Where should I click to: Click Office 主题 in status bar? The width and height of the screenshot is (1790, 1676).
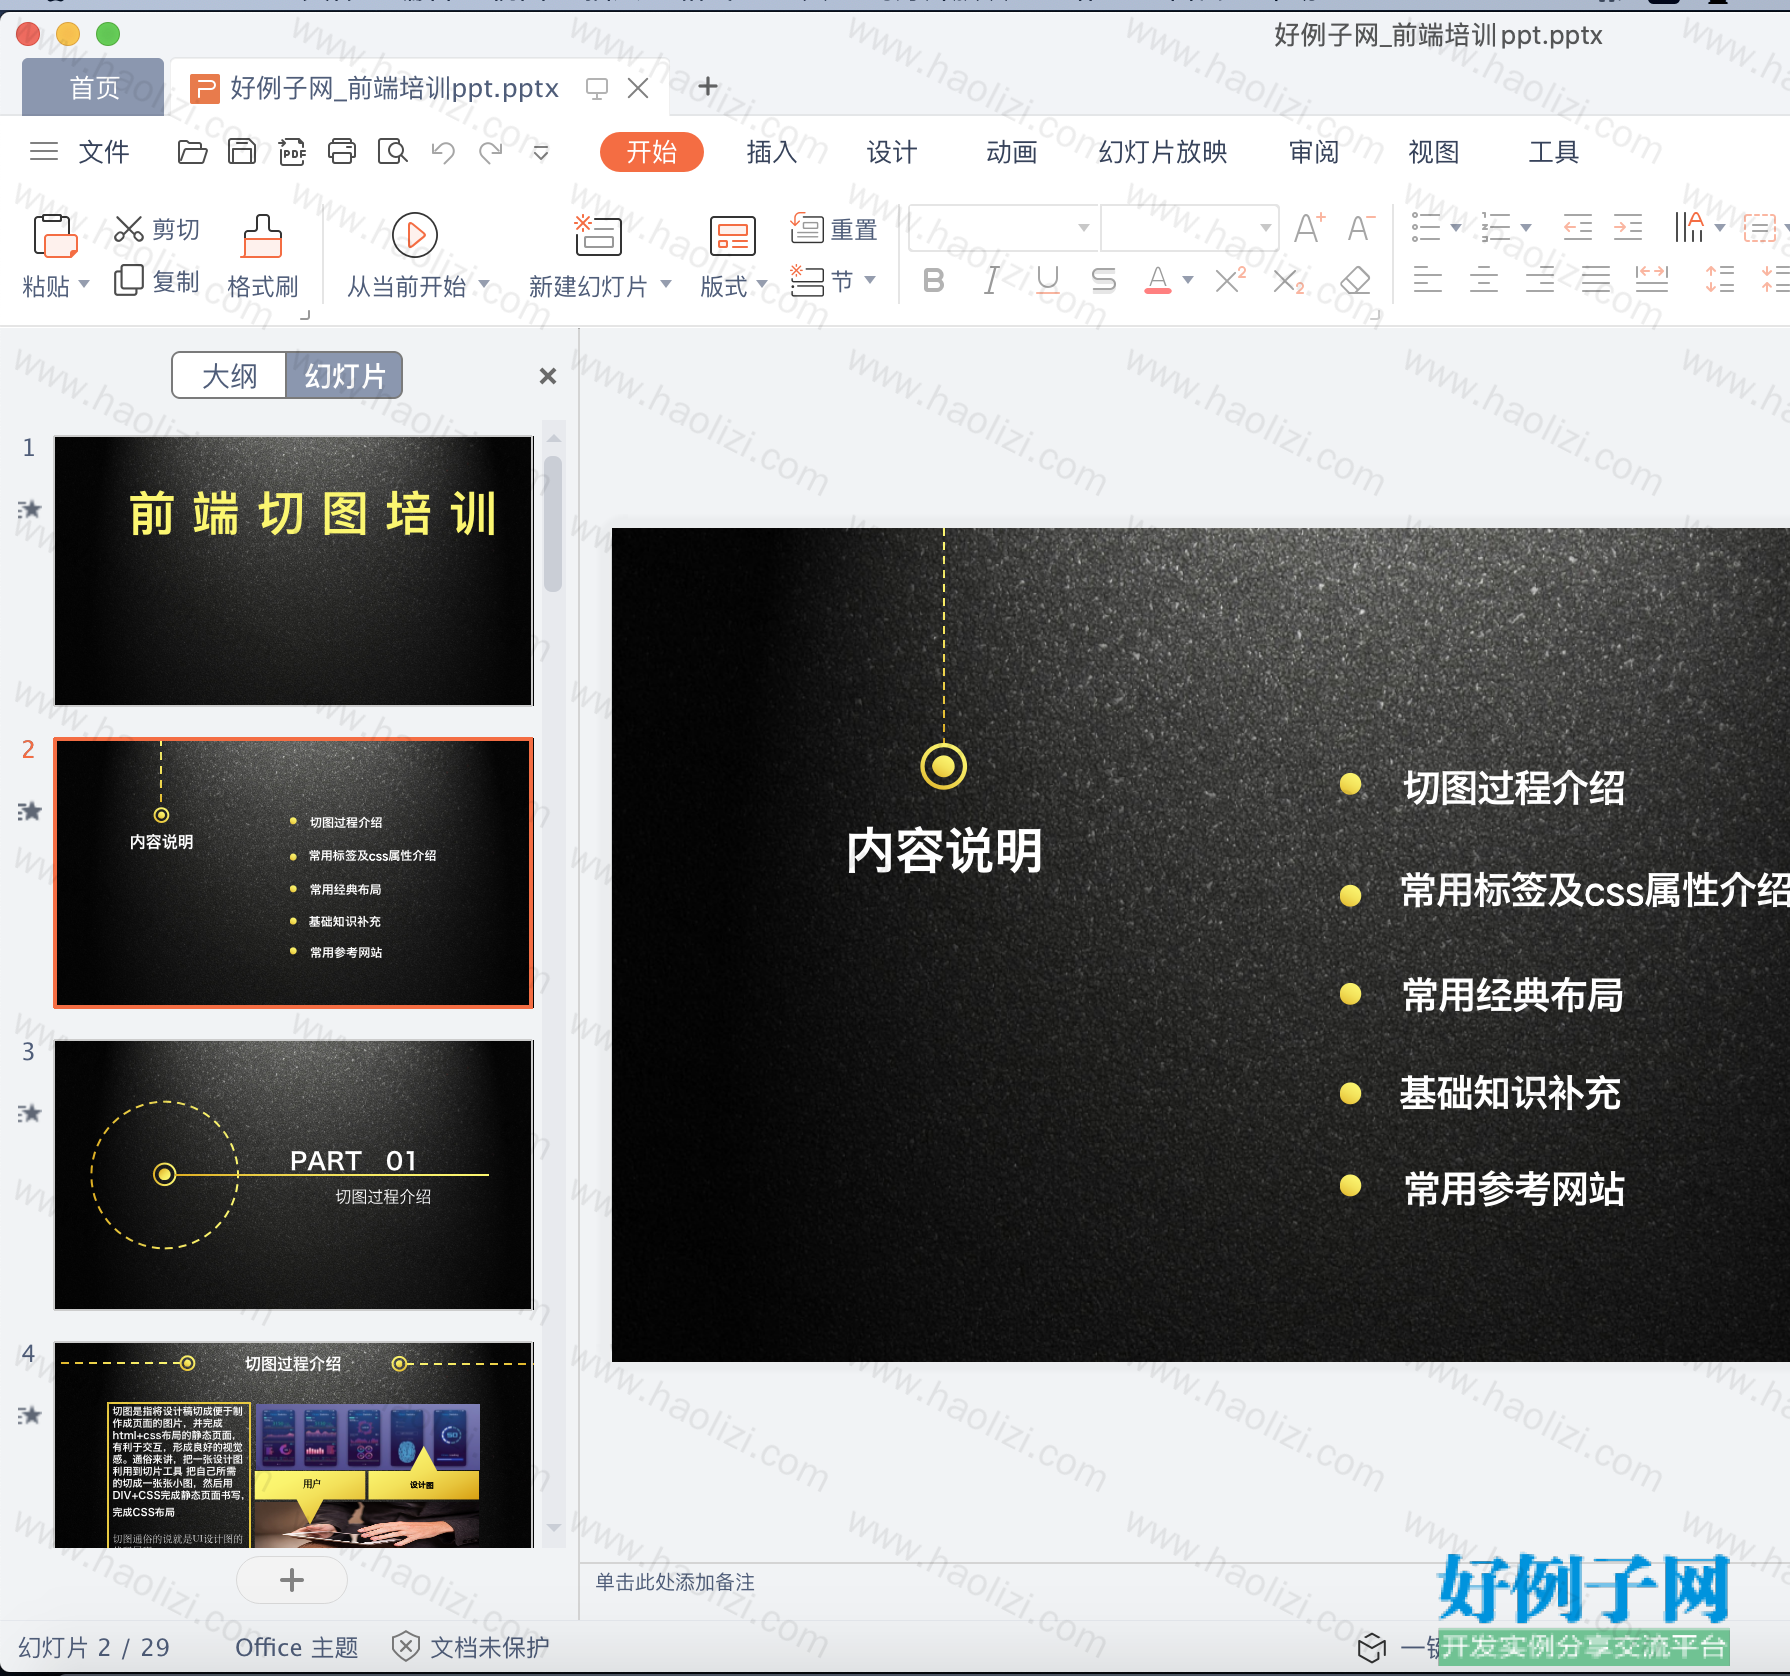297,1647
